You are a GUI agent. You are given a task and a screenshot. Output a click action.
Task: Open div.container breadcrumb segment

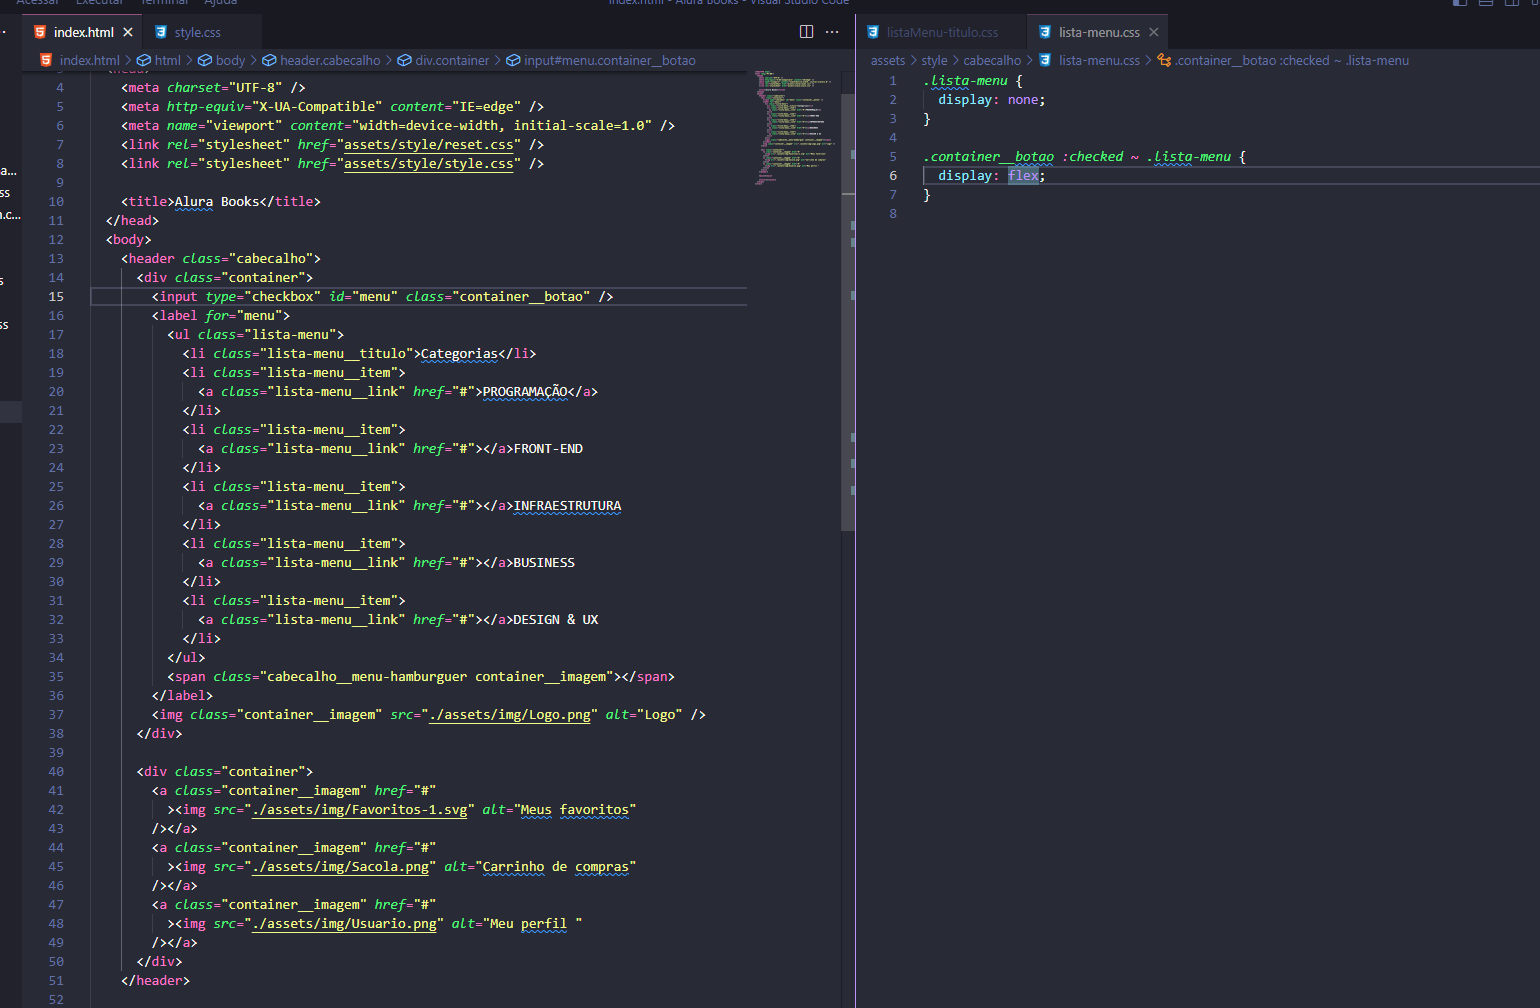tap(452, 60)
